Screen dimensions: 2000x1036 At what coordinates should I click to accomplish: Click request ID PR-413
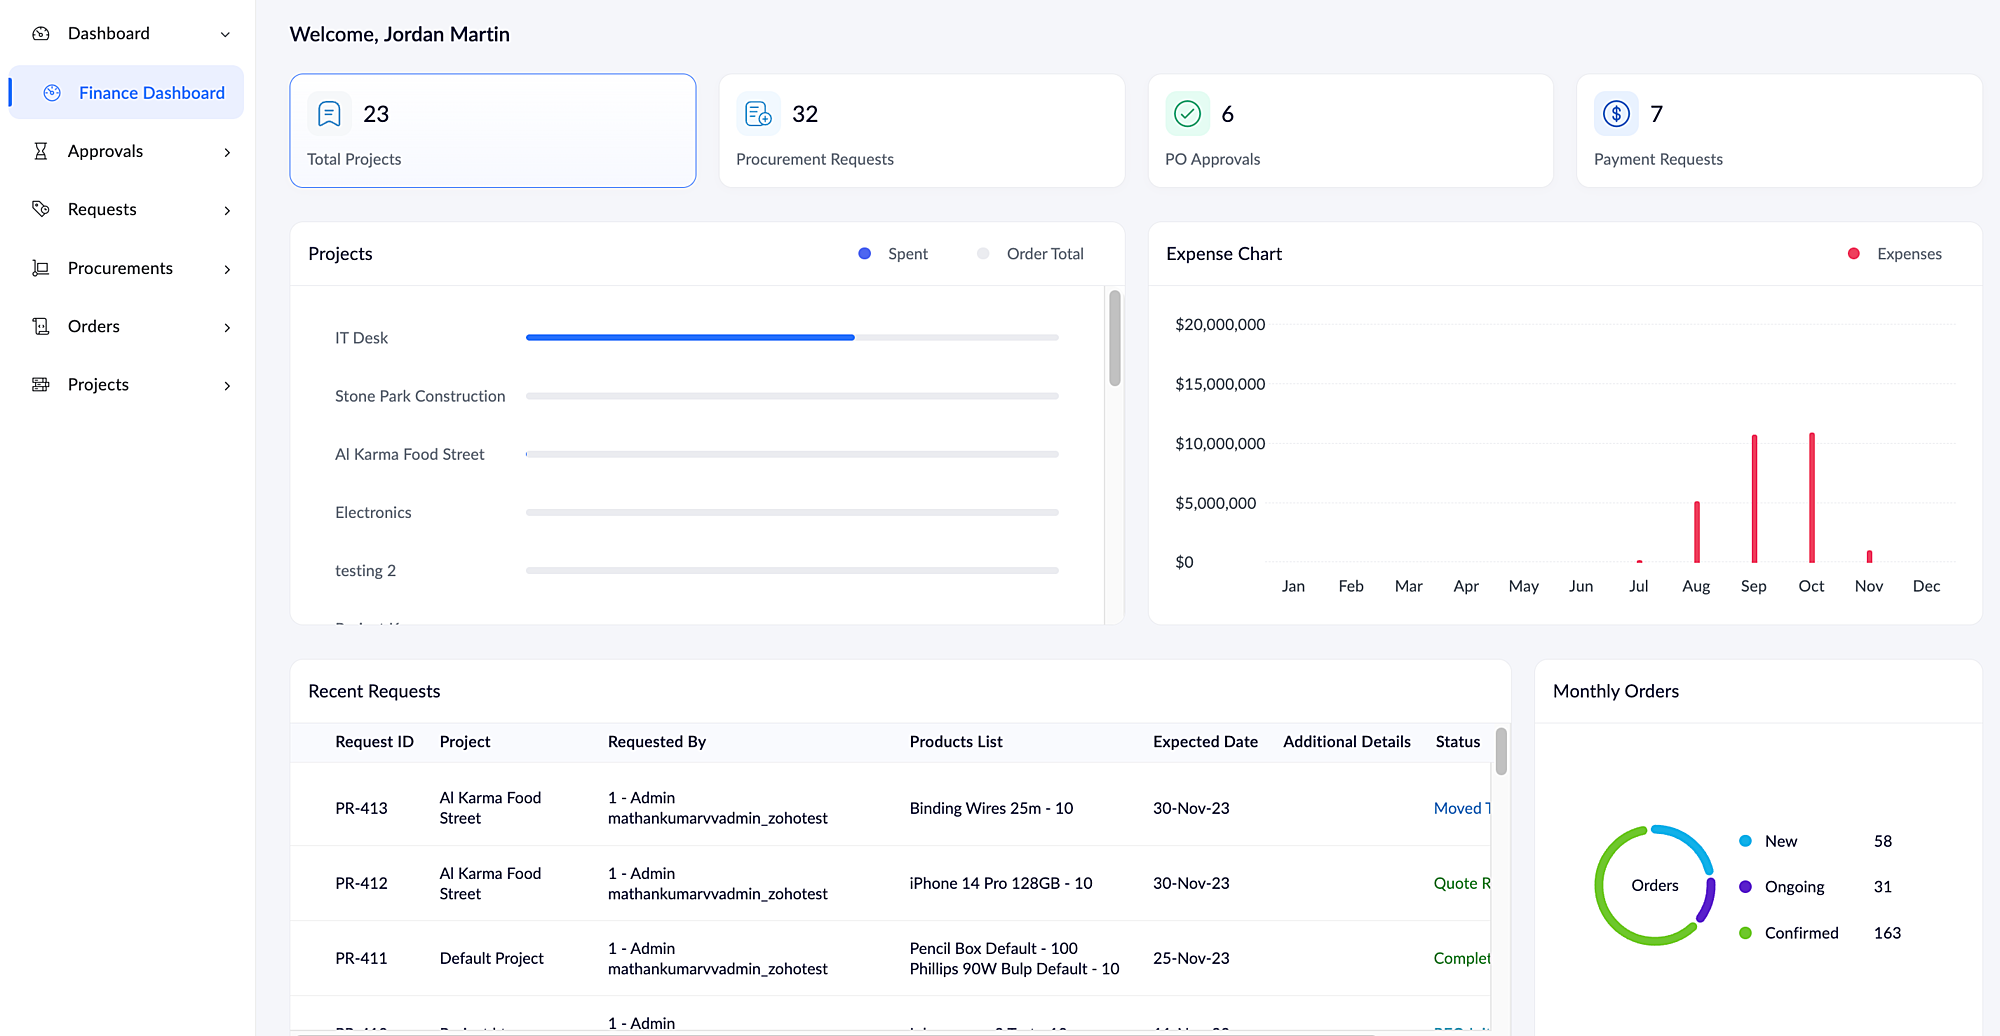(361, 808)
